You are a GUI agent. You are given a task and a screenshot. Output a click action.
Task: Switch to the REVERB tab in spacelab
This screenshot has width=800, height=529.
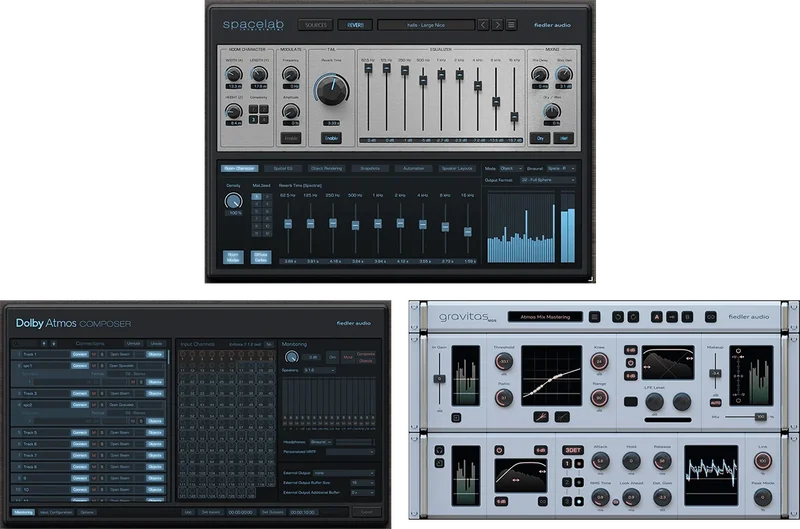click(x=355, y=24)
